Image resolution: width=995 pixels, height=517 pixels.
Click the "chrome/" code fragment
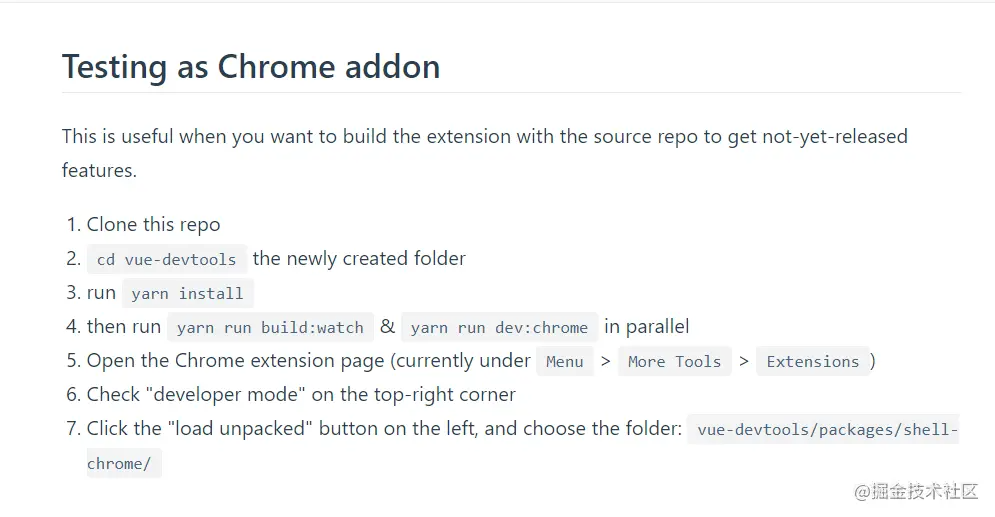pos(123,463)
